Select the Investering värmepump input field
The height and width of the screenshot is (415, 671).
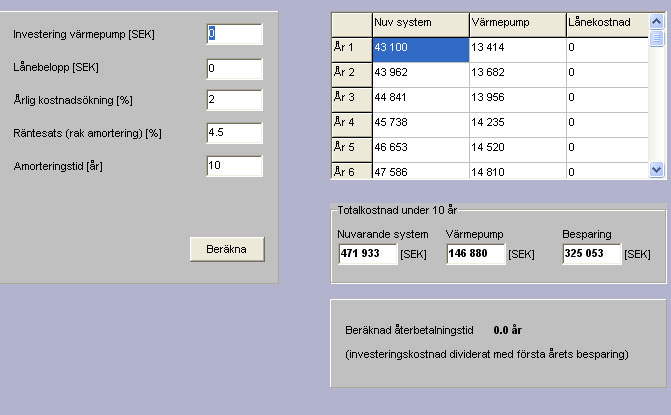233,35
